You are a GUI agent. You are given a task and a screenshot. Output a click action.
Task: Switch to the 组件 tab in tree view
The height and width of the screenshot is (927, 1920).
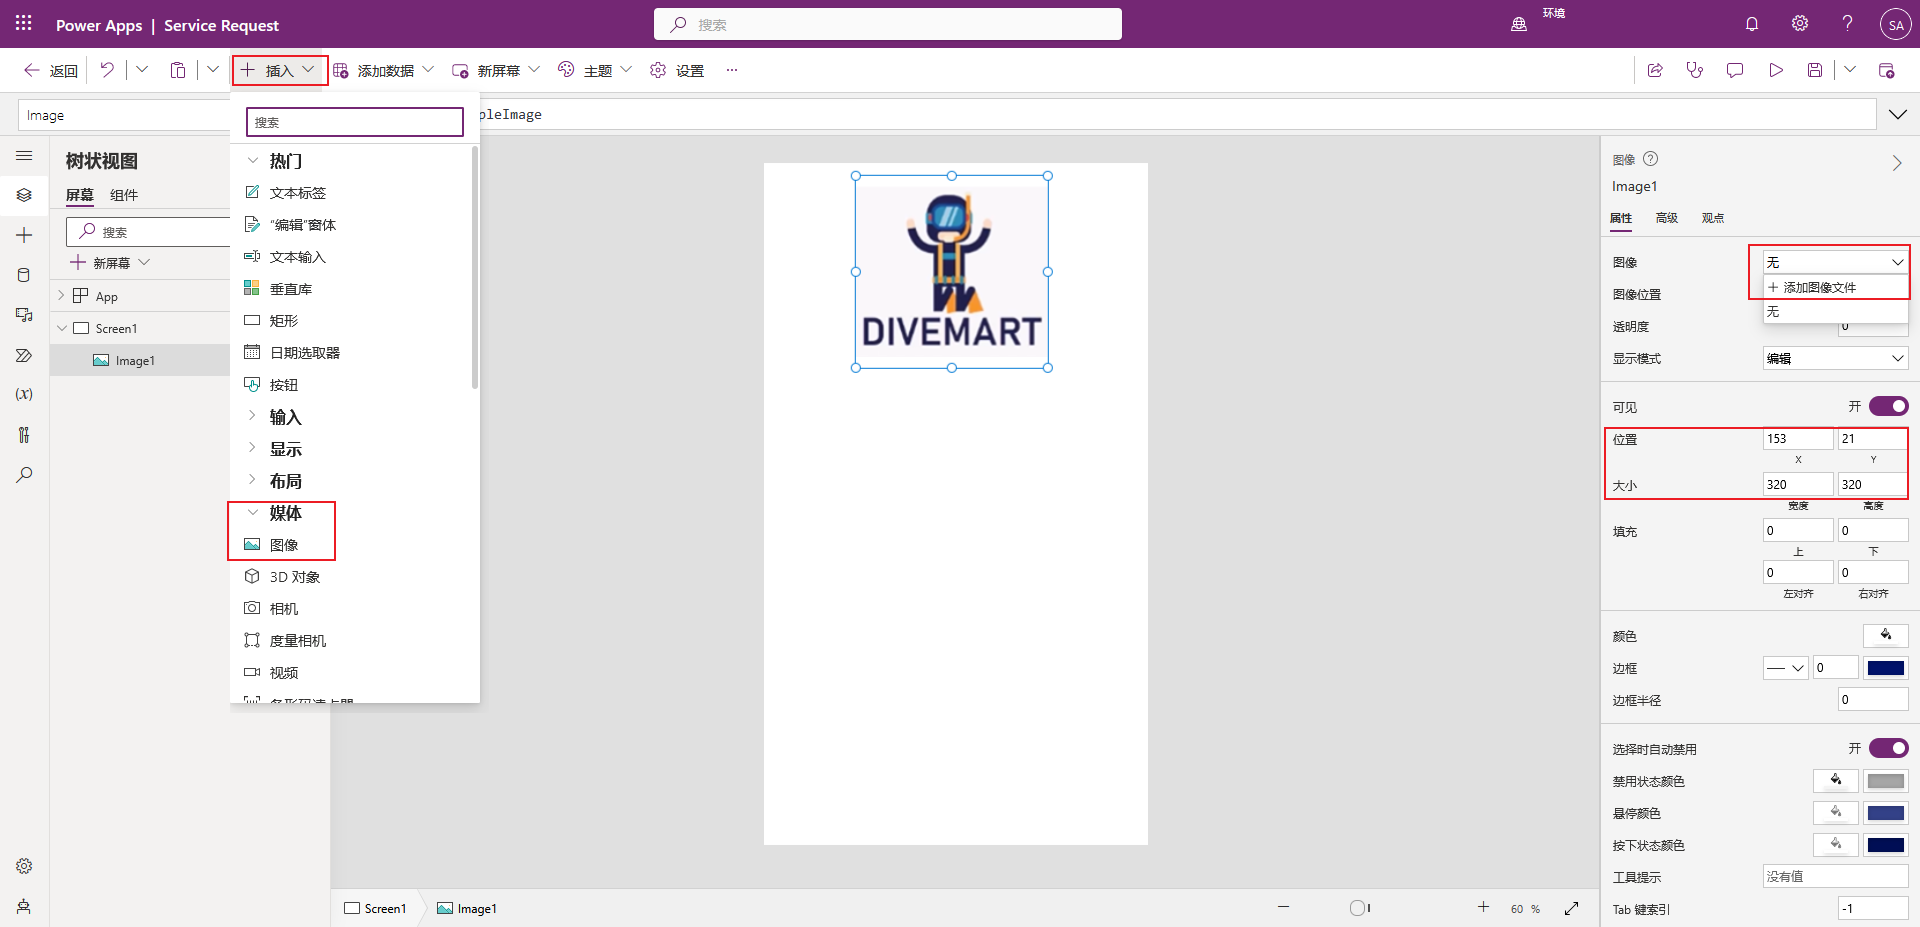pyautogui.click(x=124, y=195)
